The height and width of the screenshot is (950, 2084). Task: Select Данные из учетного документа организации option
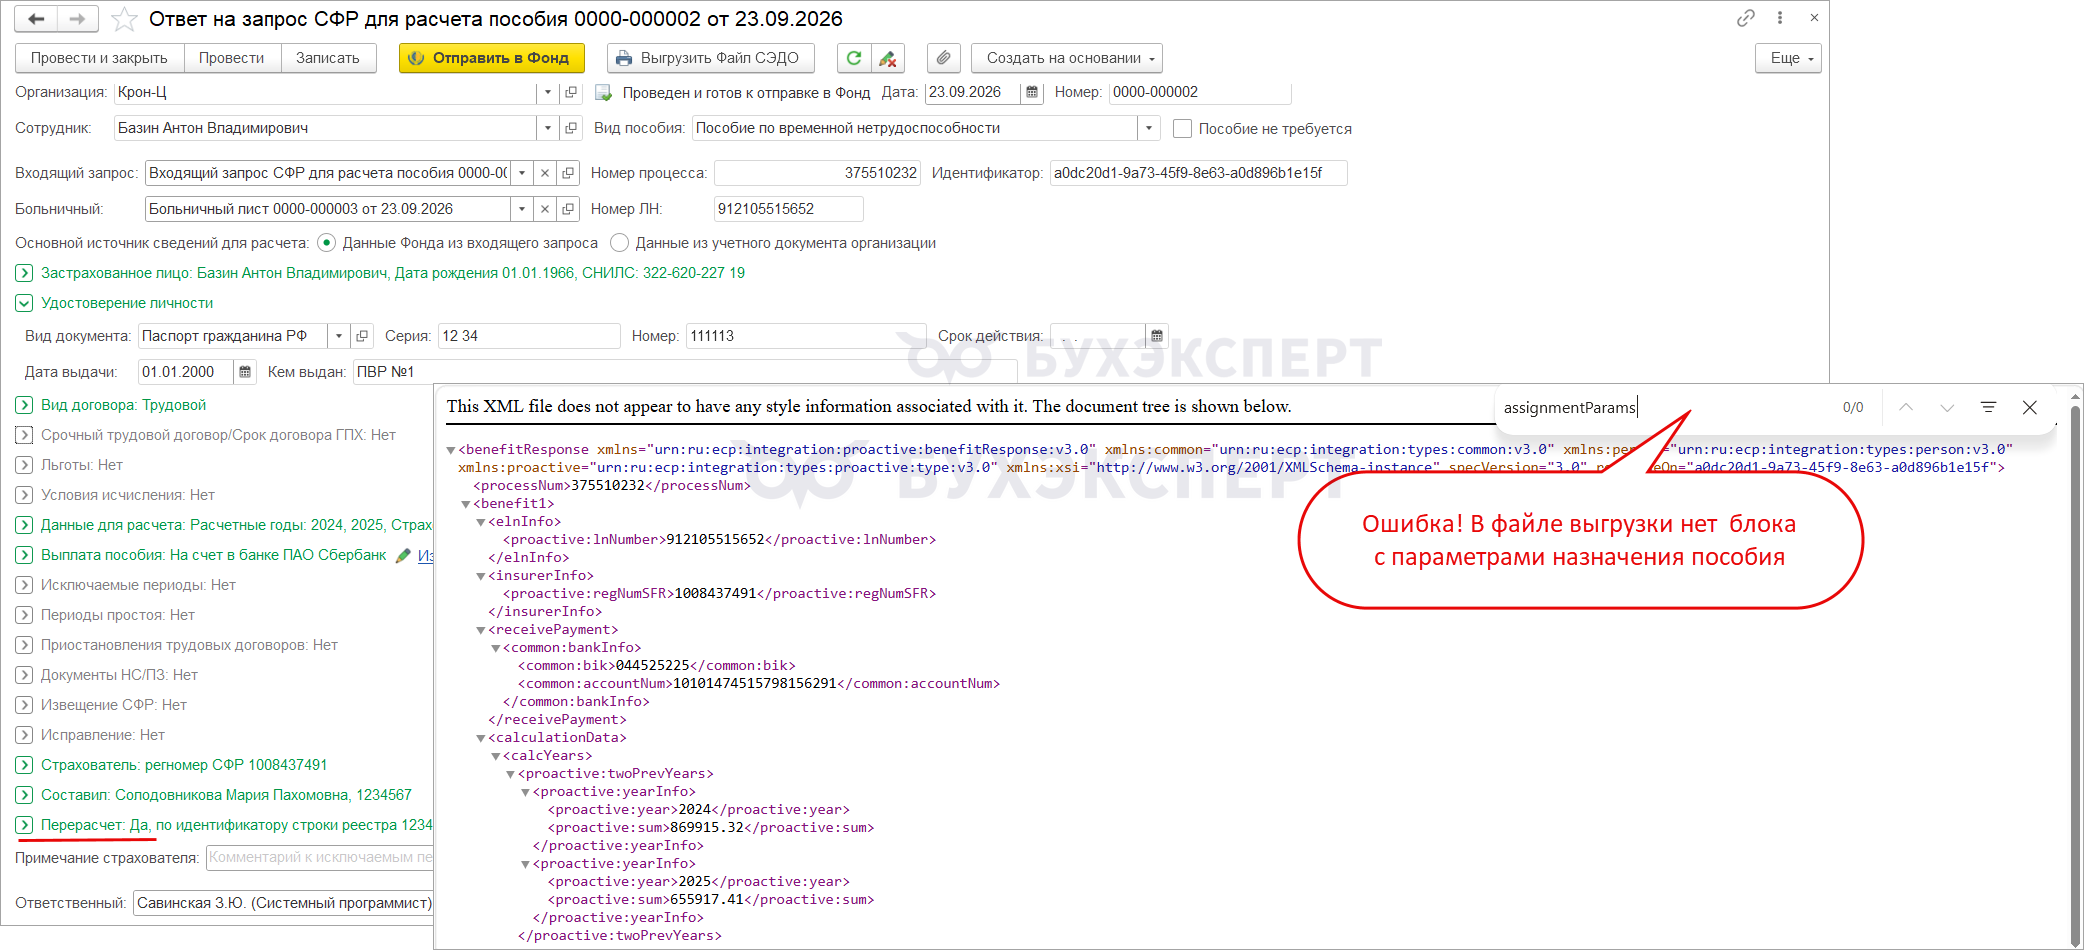click(x=619, y=243)
